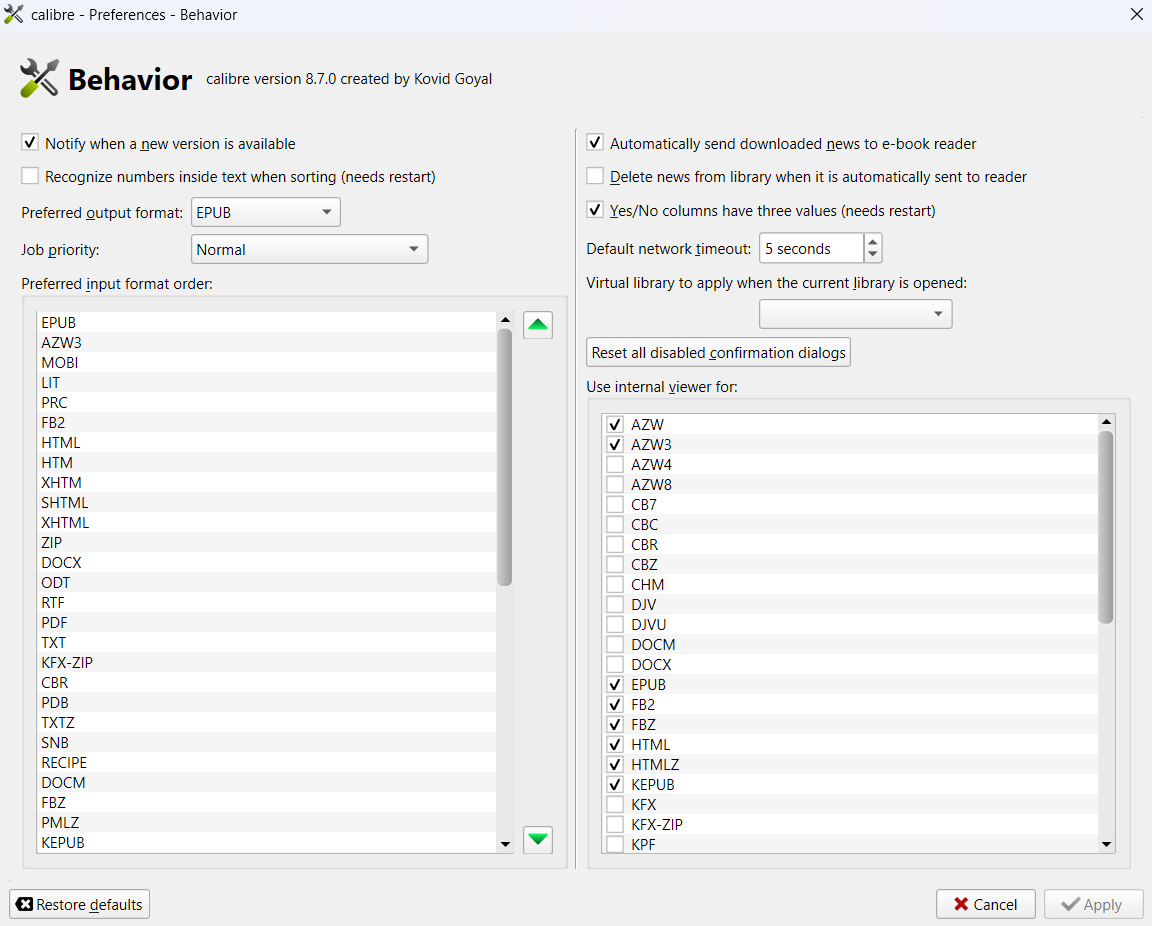Image resolution: width=1152 pixels, height=926 pixels.
Task: Click internal viewer list scroll-up arrow
Action: coord(1106,422)
